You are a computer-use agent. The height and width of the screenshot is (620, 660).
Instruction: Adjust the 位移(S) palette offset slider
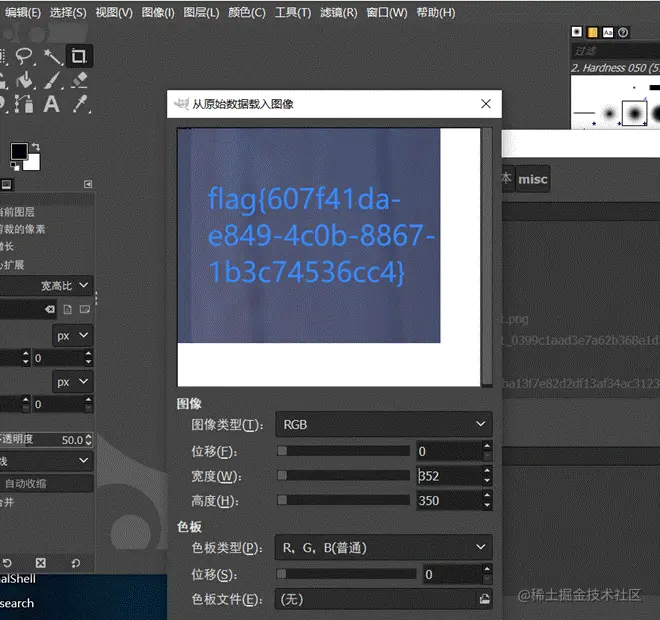[346, 574]
